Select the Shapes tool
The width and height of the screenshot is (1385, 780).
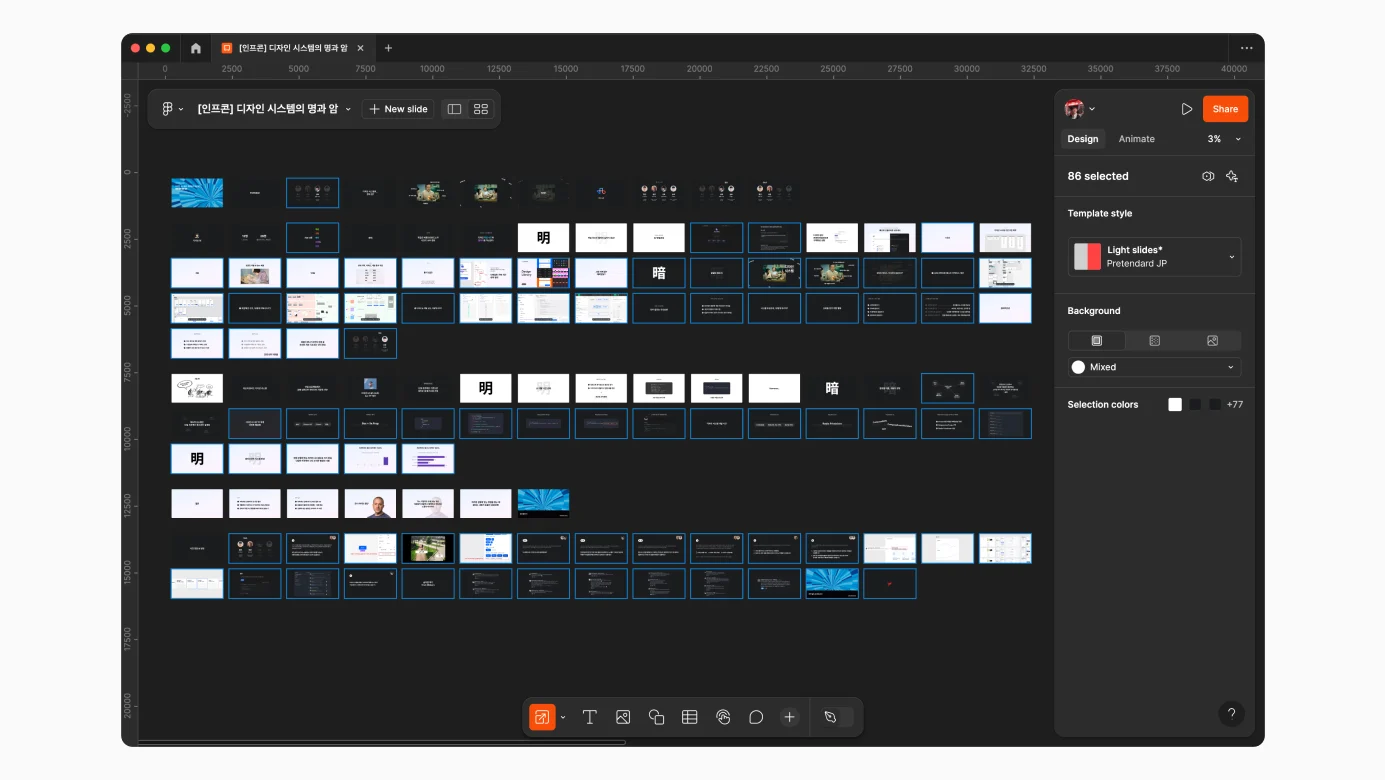click(656, 717)
